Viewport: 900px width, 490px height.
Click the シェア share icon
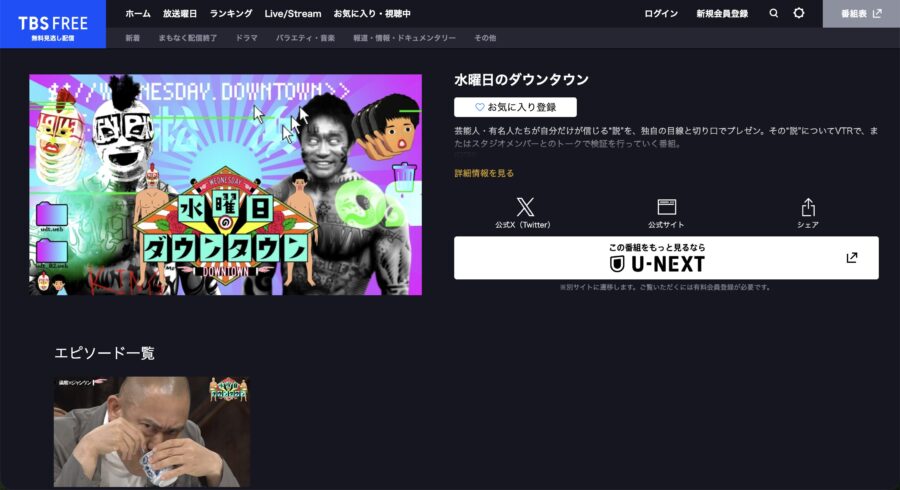808,208
